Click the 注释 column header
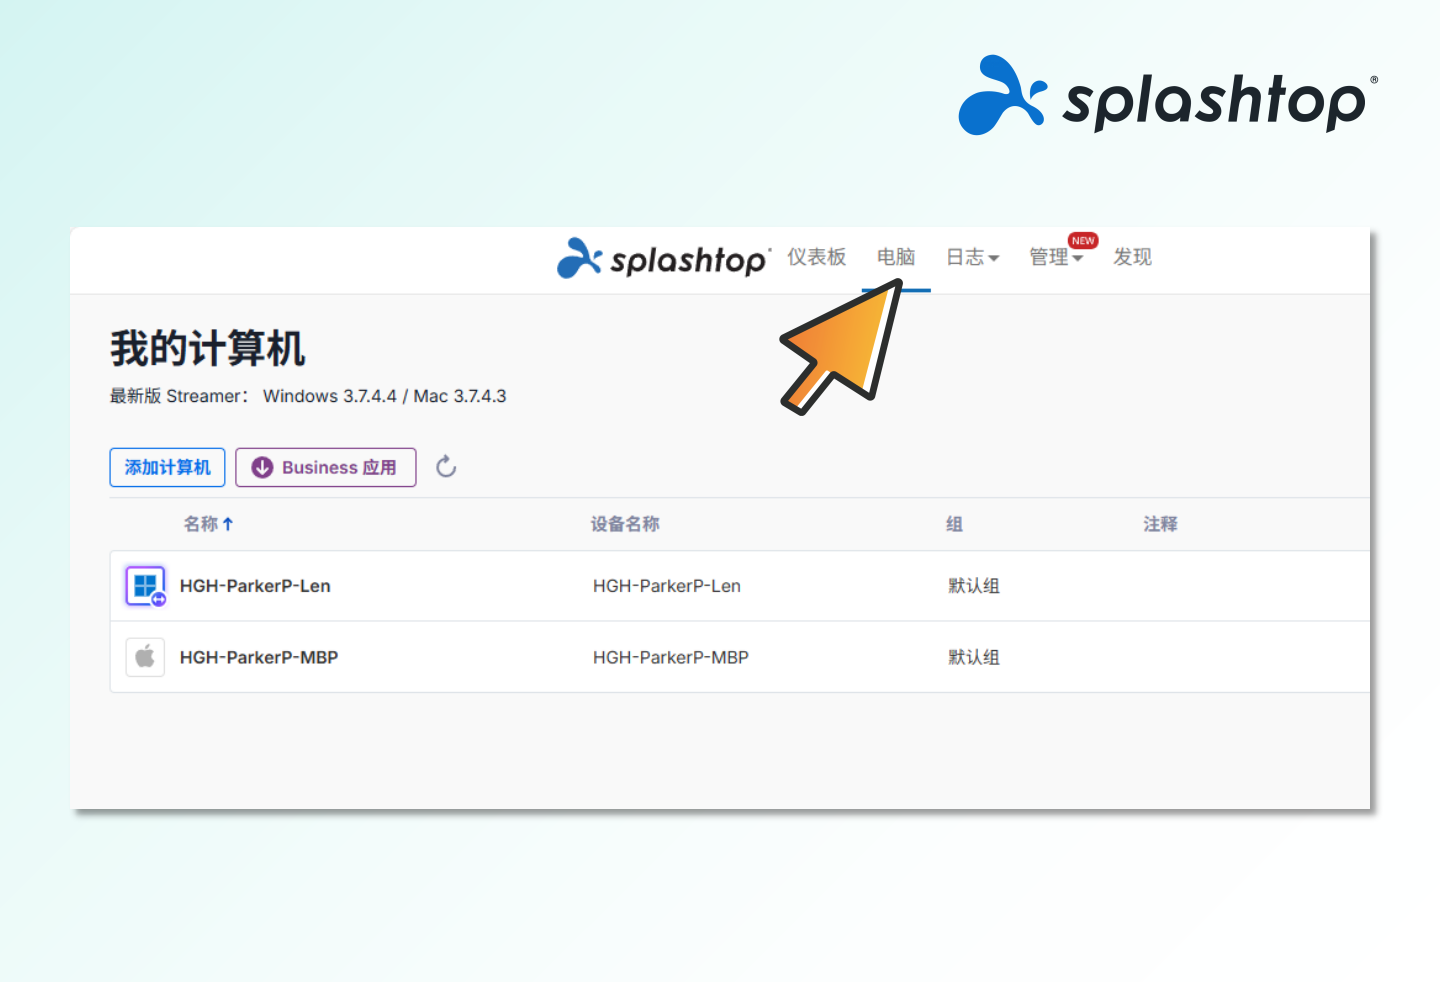 point(1160,524)
